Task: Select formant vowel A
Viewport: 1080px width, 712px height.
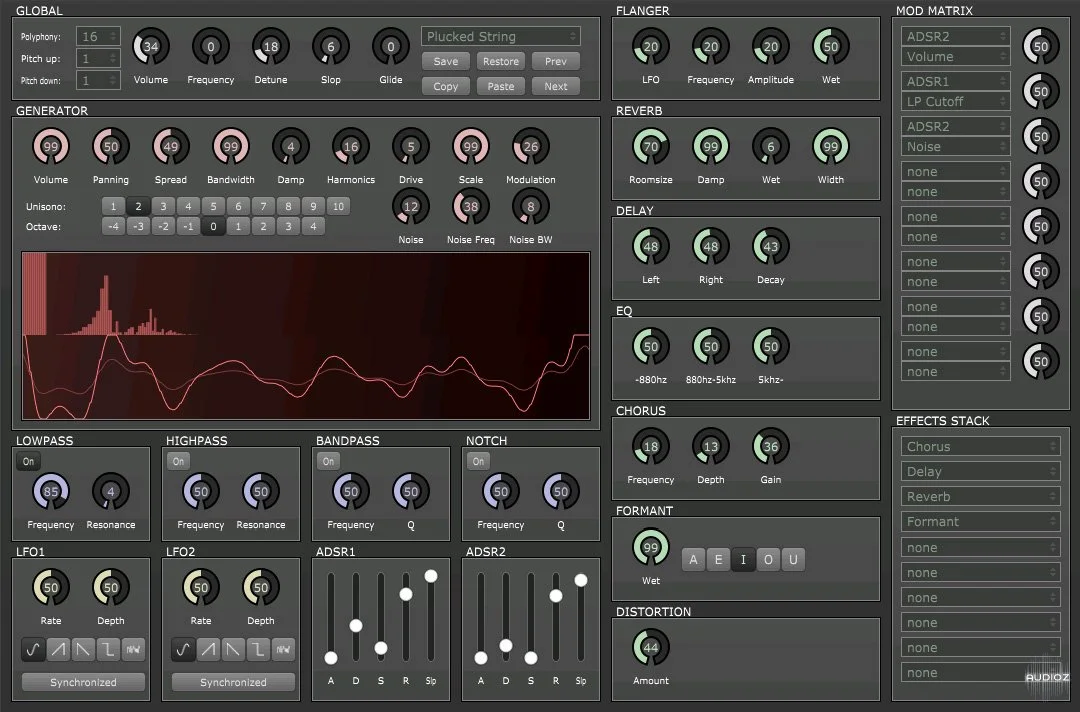Action: (x=694, y=559)
